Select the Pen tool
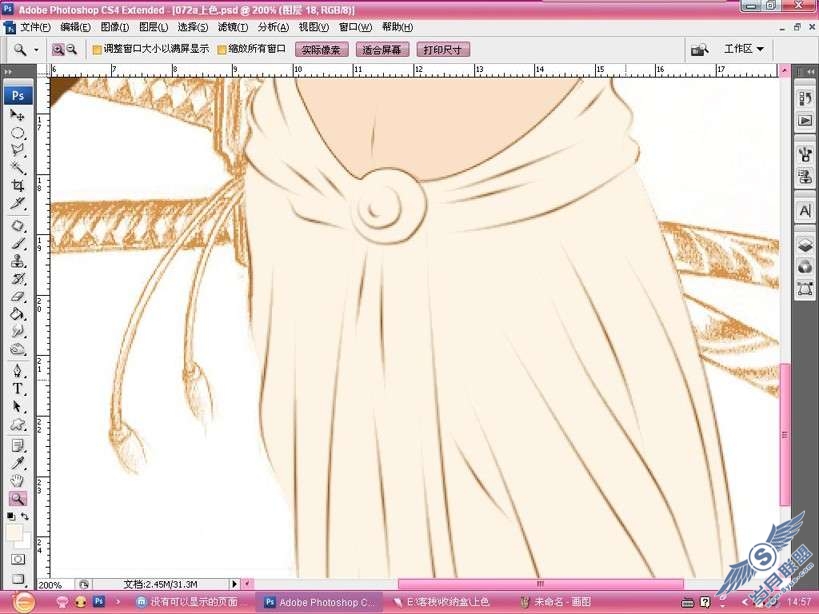The image size is (819, 614). point(17,371)
